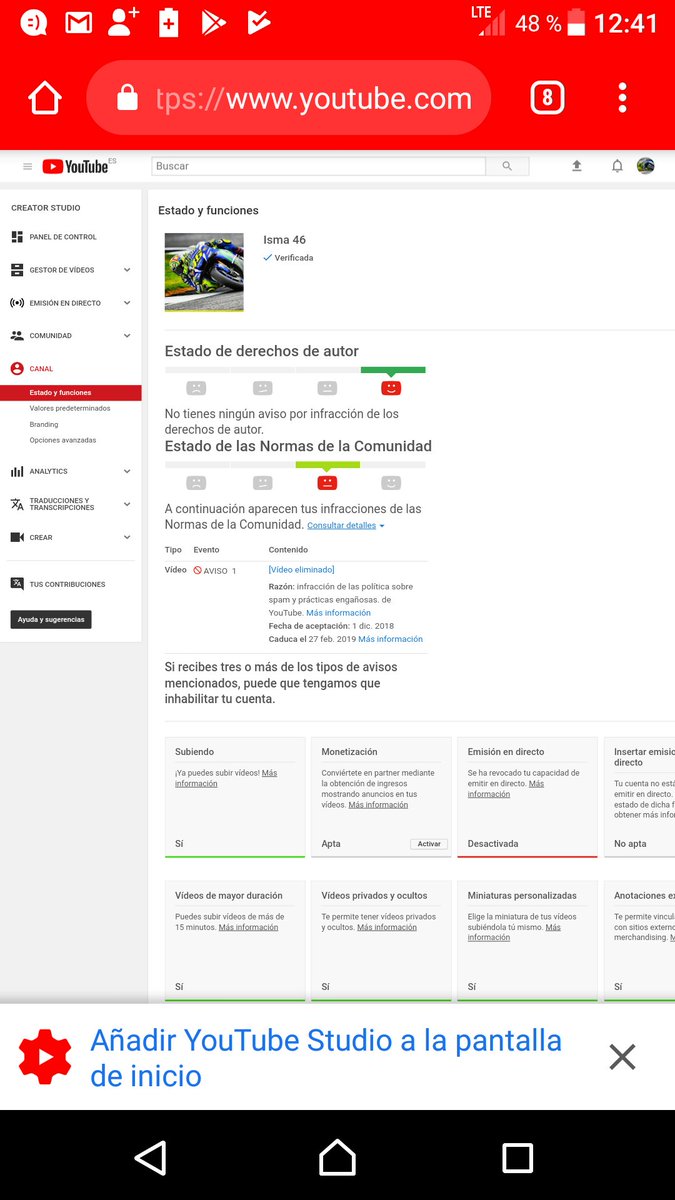The height and width of the screenshot is (1200, 675).
Task: Click the green copyright status bar segment
Action: 392,370
